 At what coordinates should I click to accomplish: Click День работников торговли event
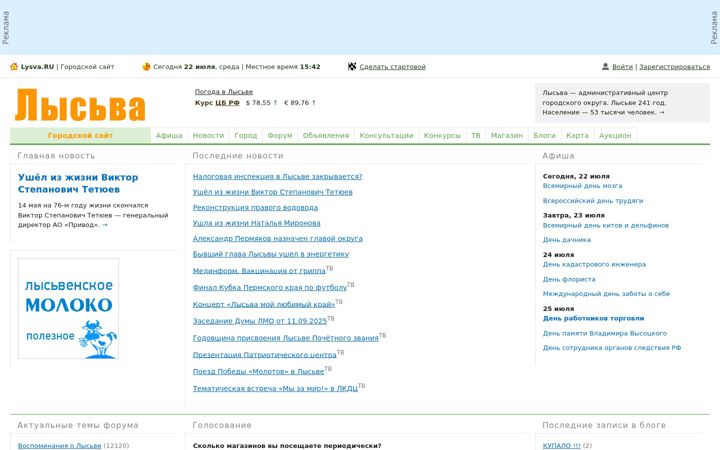pos(593,318)
